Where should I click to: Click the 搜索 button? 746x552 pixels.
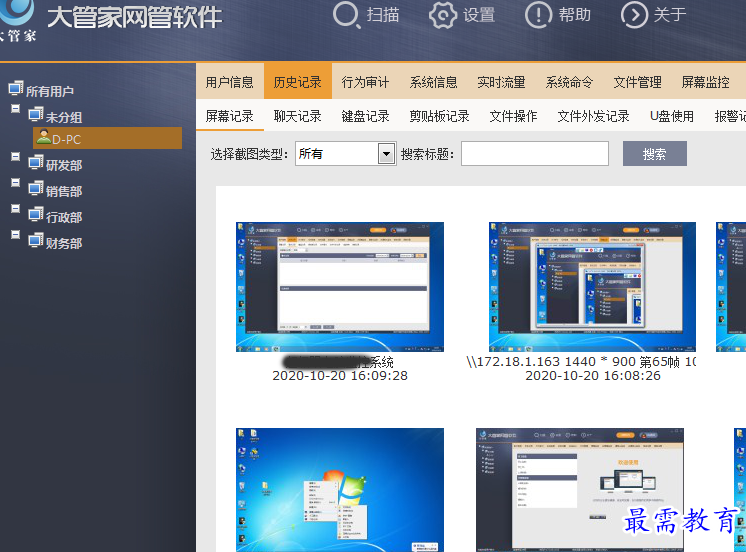pos(655,153)
